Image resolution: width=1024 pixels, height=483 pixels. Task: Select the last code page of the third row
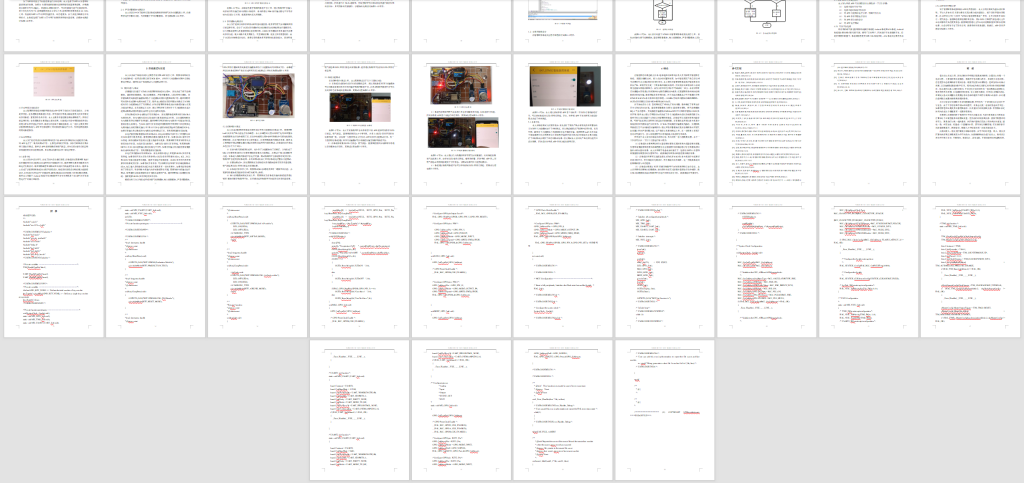tap(971, 266)
